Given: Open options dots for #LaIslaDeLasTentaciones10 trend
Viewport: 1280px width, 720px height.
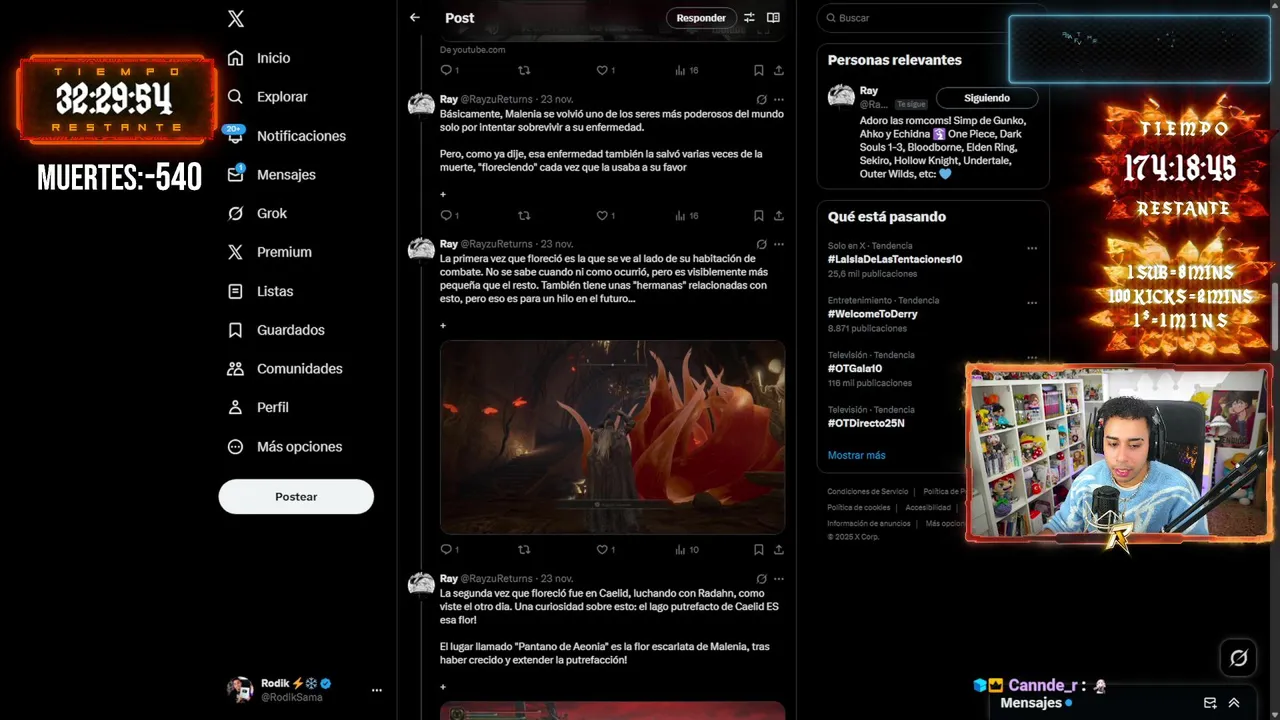Looking at the screenshot, I should pos(1032,248).
